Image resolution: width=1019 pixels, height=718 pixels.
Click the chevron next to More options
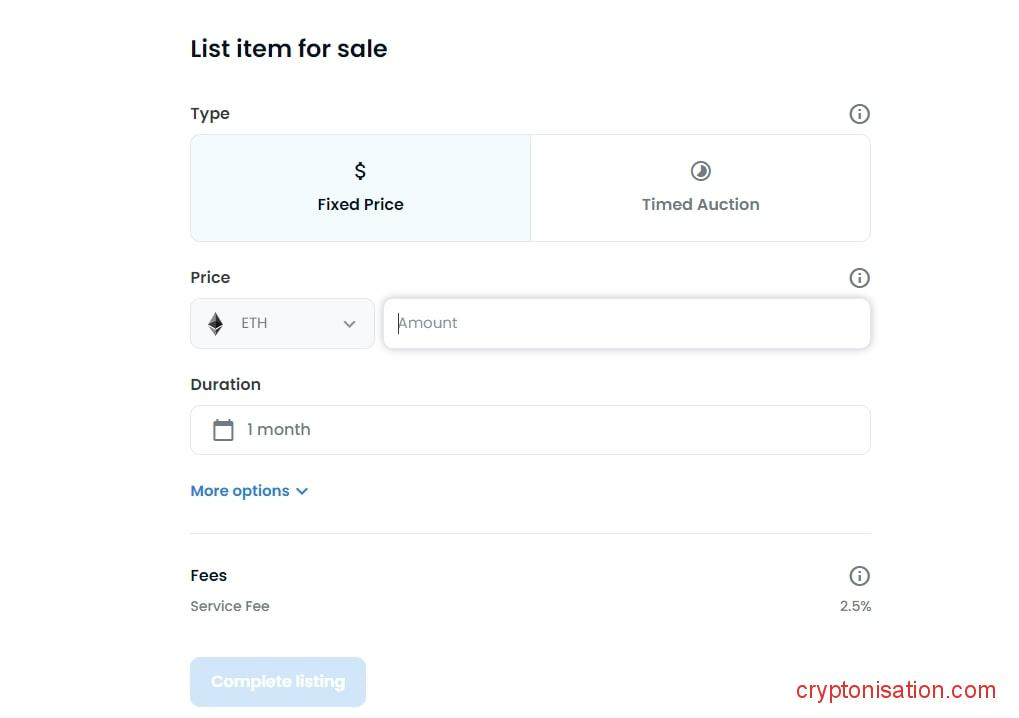(x=302, y=491)
